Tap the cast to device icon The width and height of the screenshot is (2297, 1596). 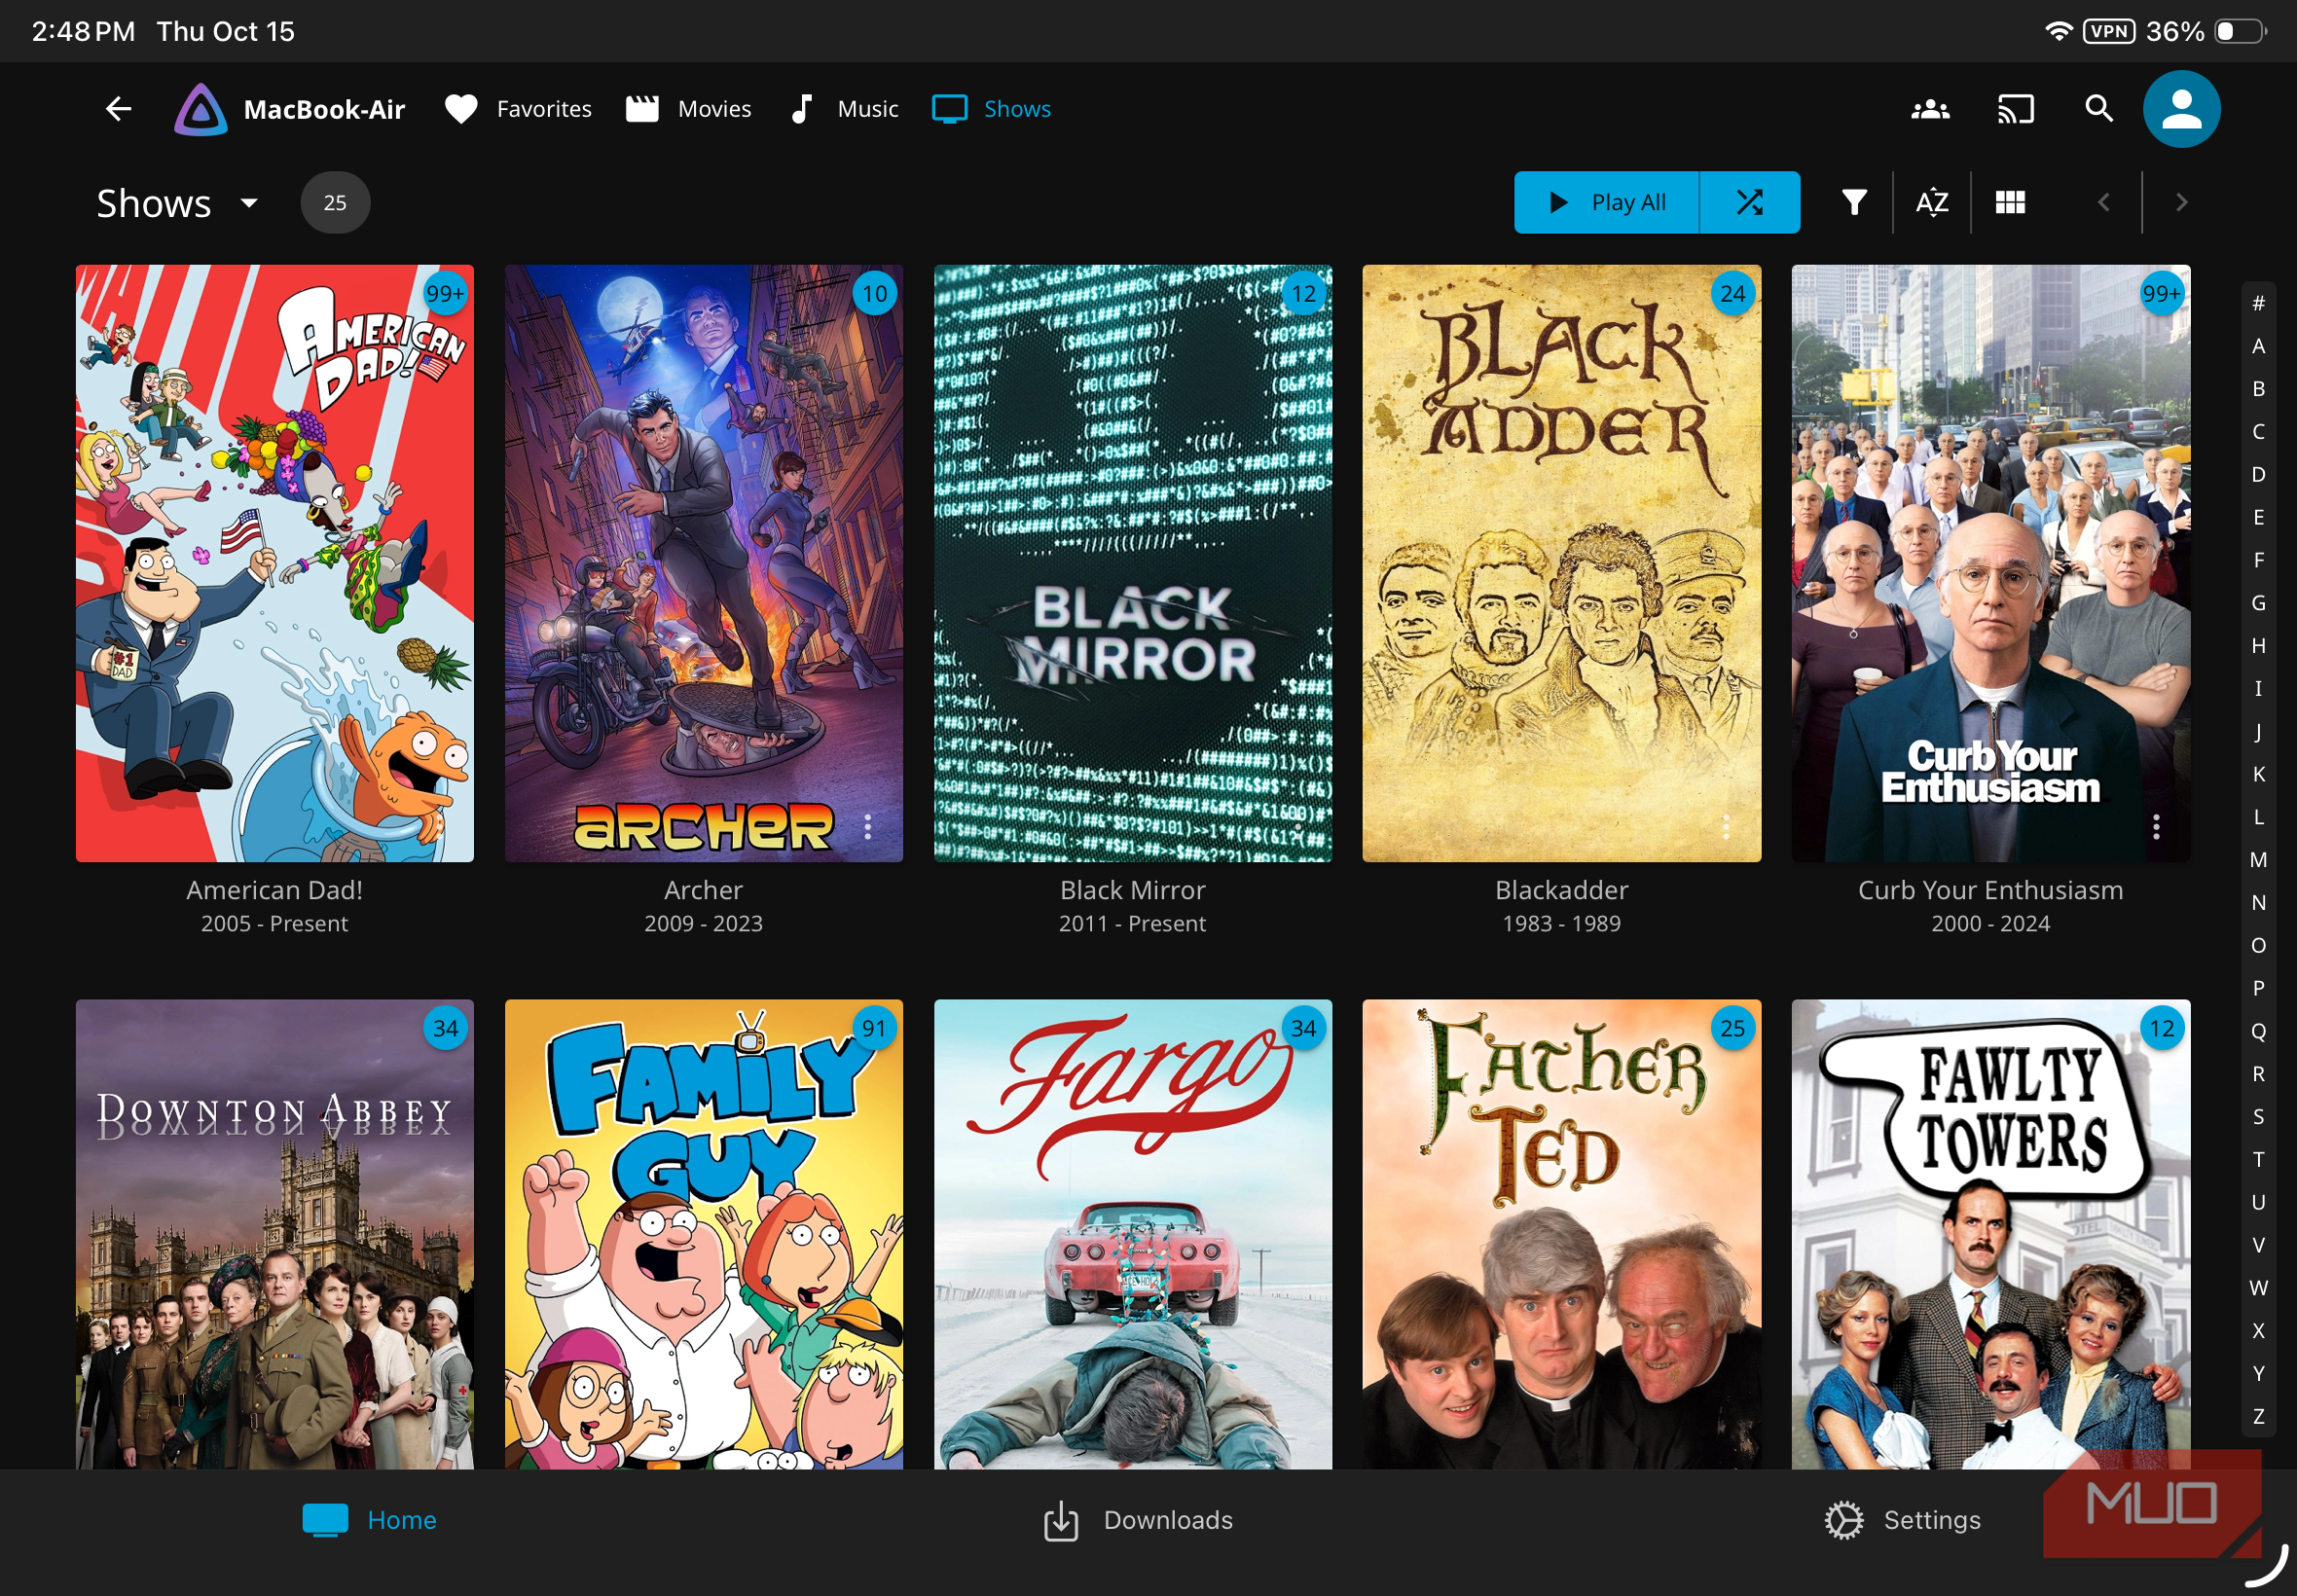click(2015, 109)
